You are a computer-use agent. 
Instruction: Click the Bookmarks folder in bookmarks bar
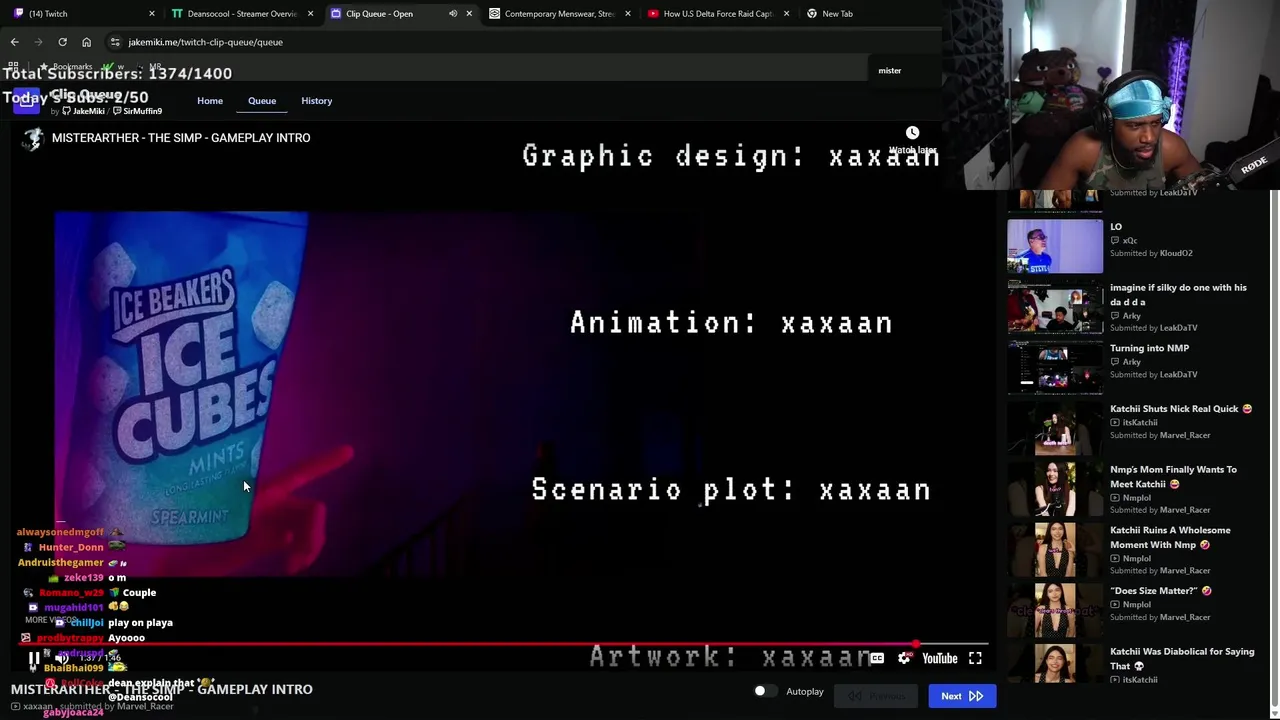click(66, 67)
